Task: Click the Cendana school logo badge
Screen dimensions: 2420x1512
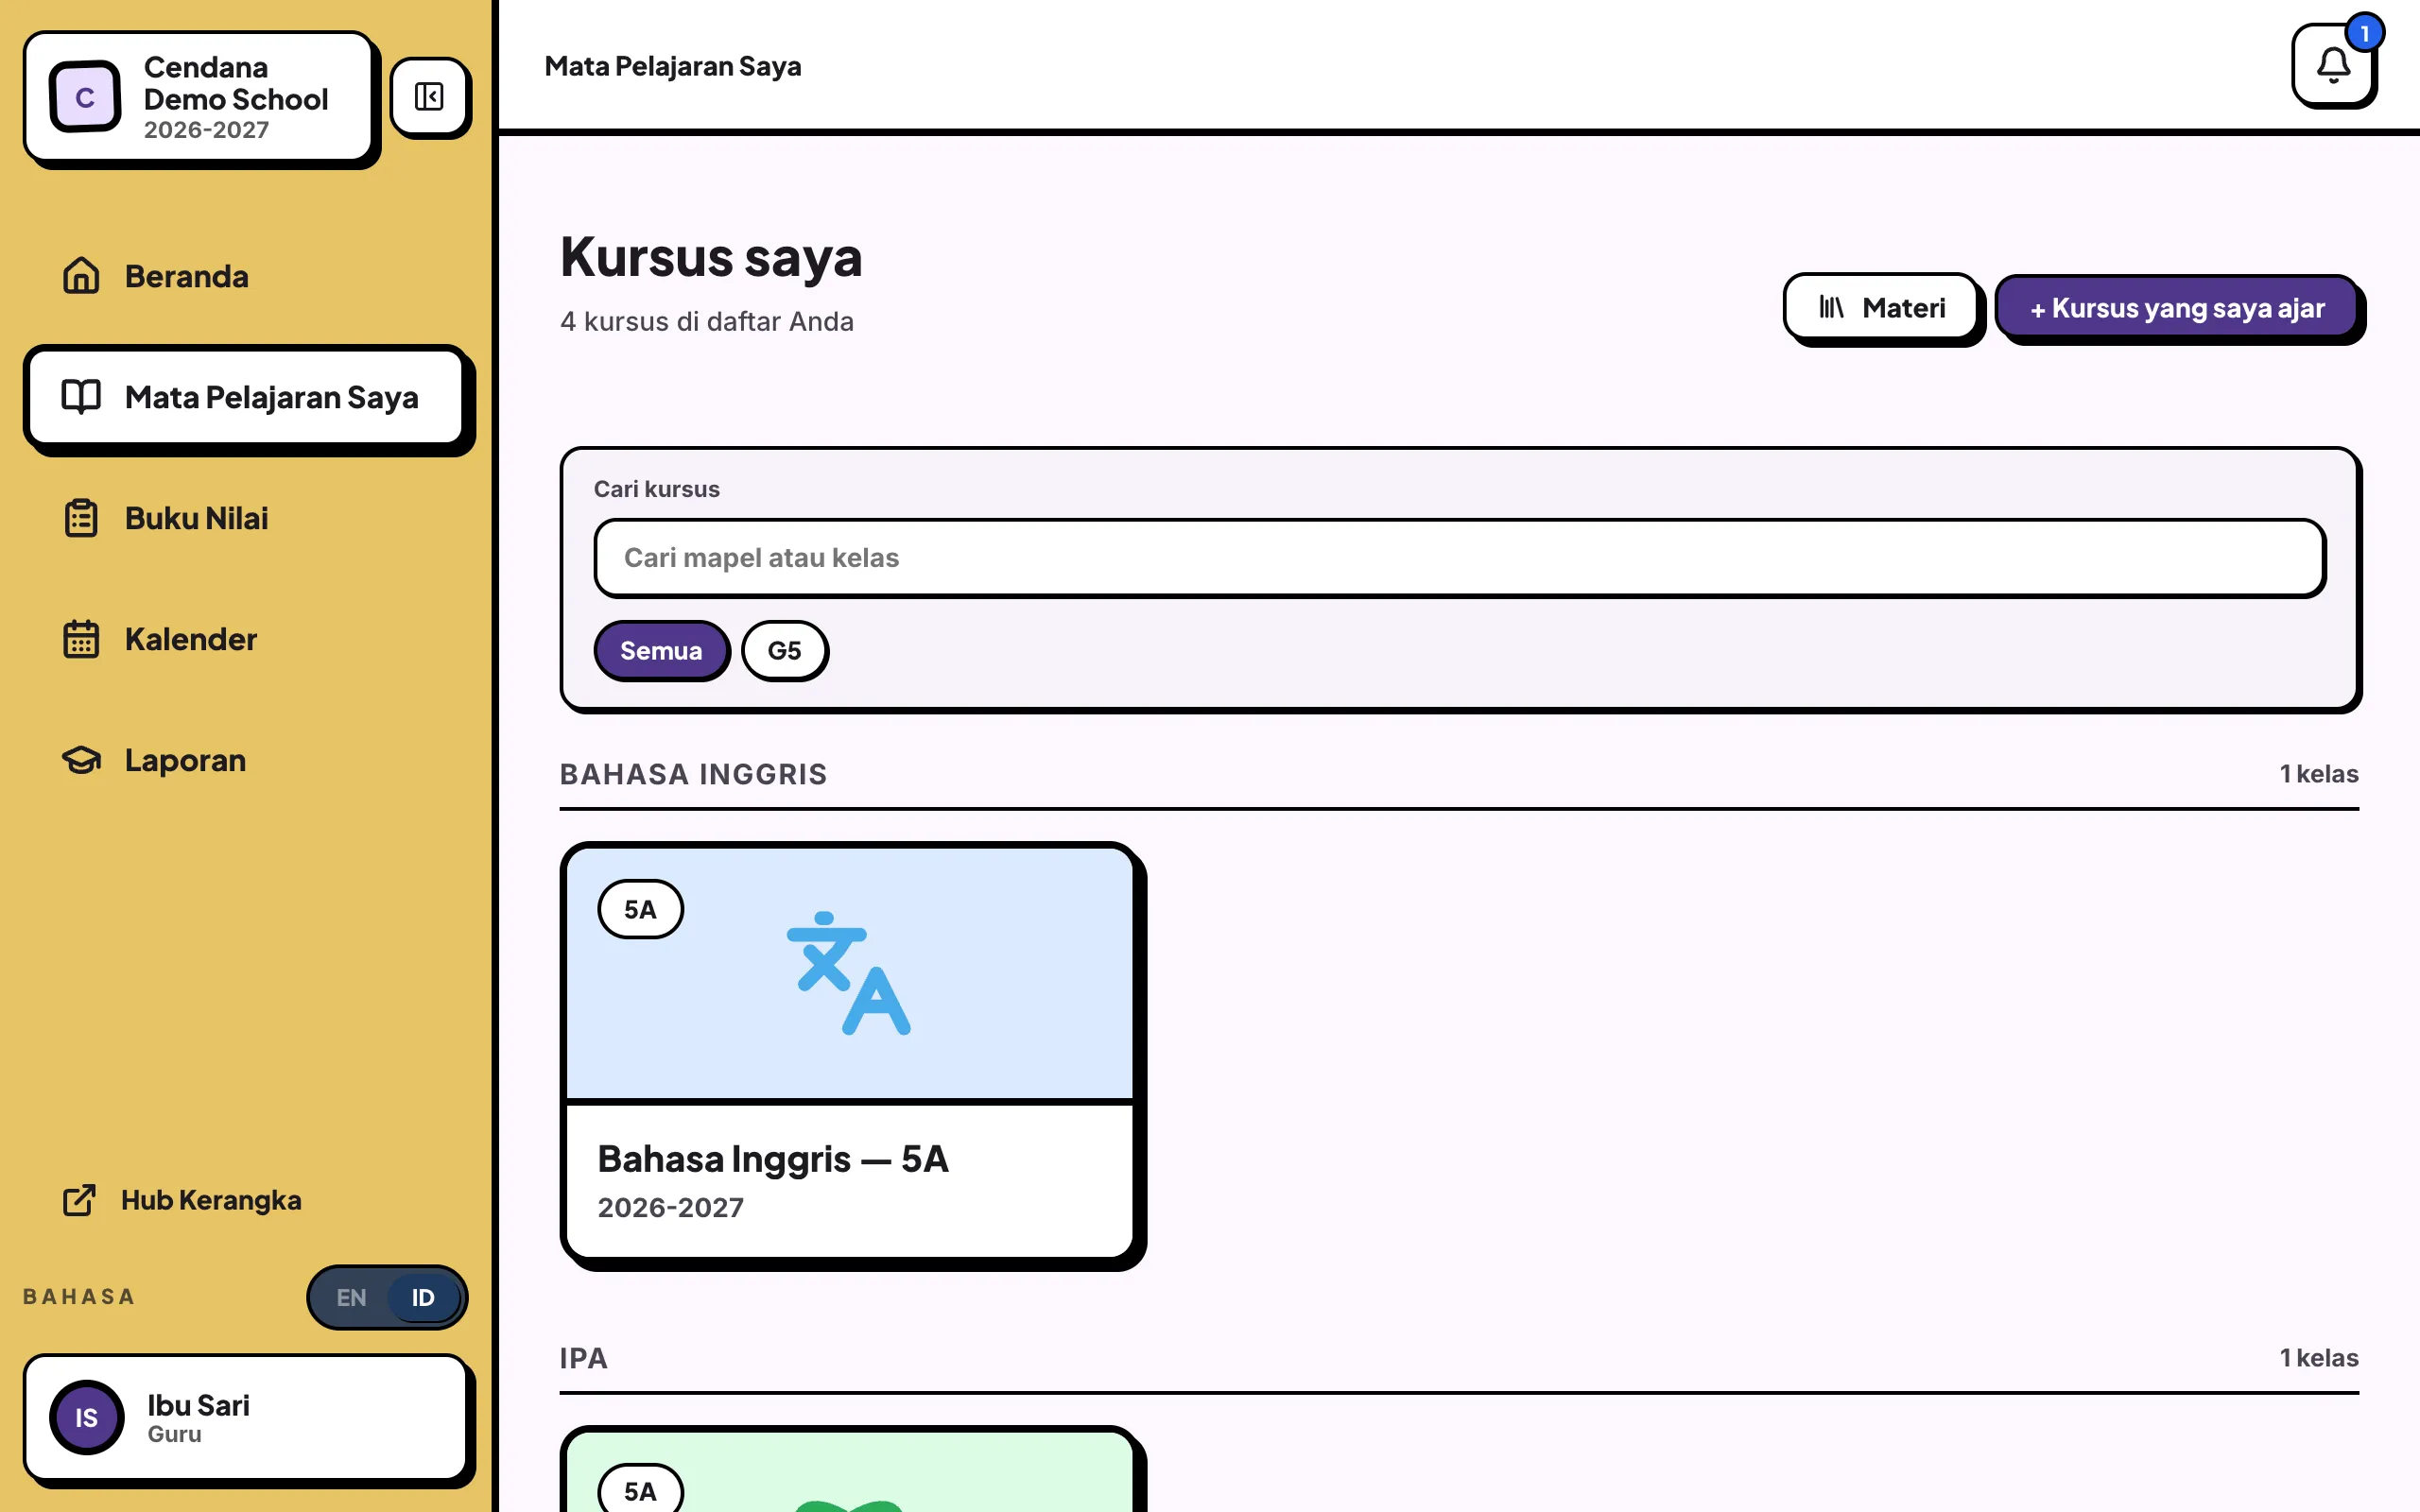Action: (x=85, y=97)
